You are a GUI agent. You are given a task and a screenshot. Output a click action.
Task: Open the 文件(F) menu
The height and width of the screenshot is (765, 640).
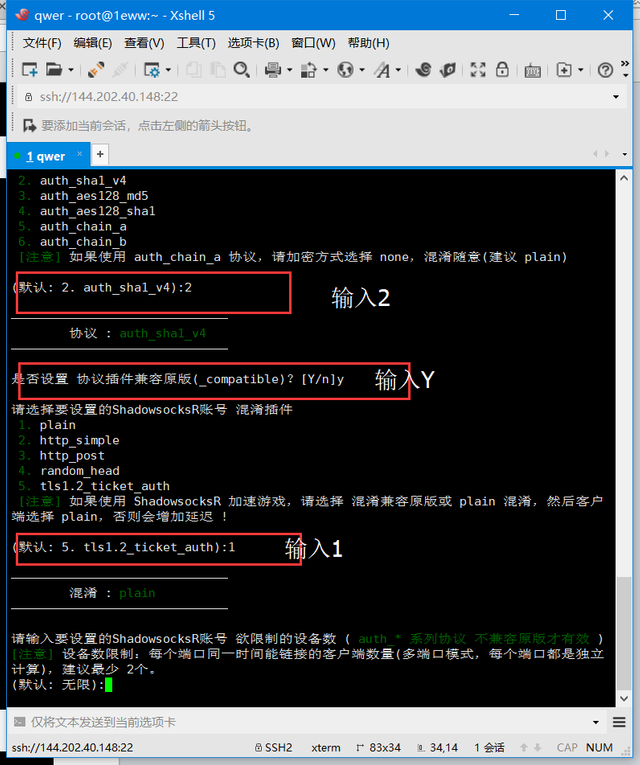[42, 43]
